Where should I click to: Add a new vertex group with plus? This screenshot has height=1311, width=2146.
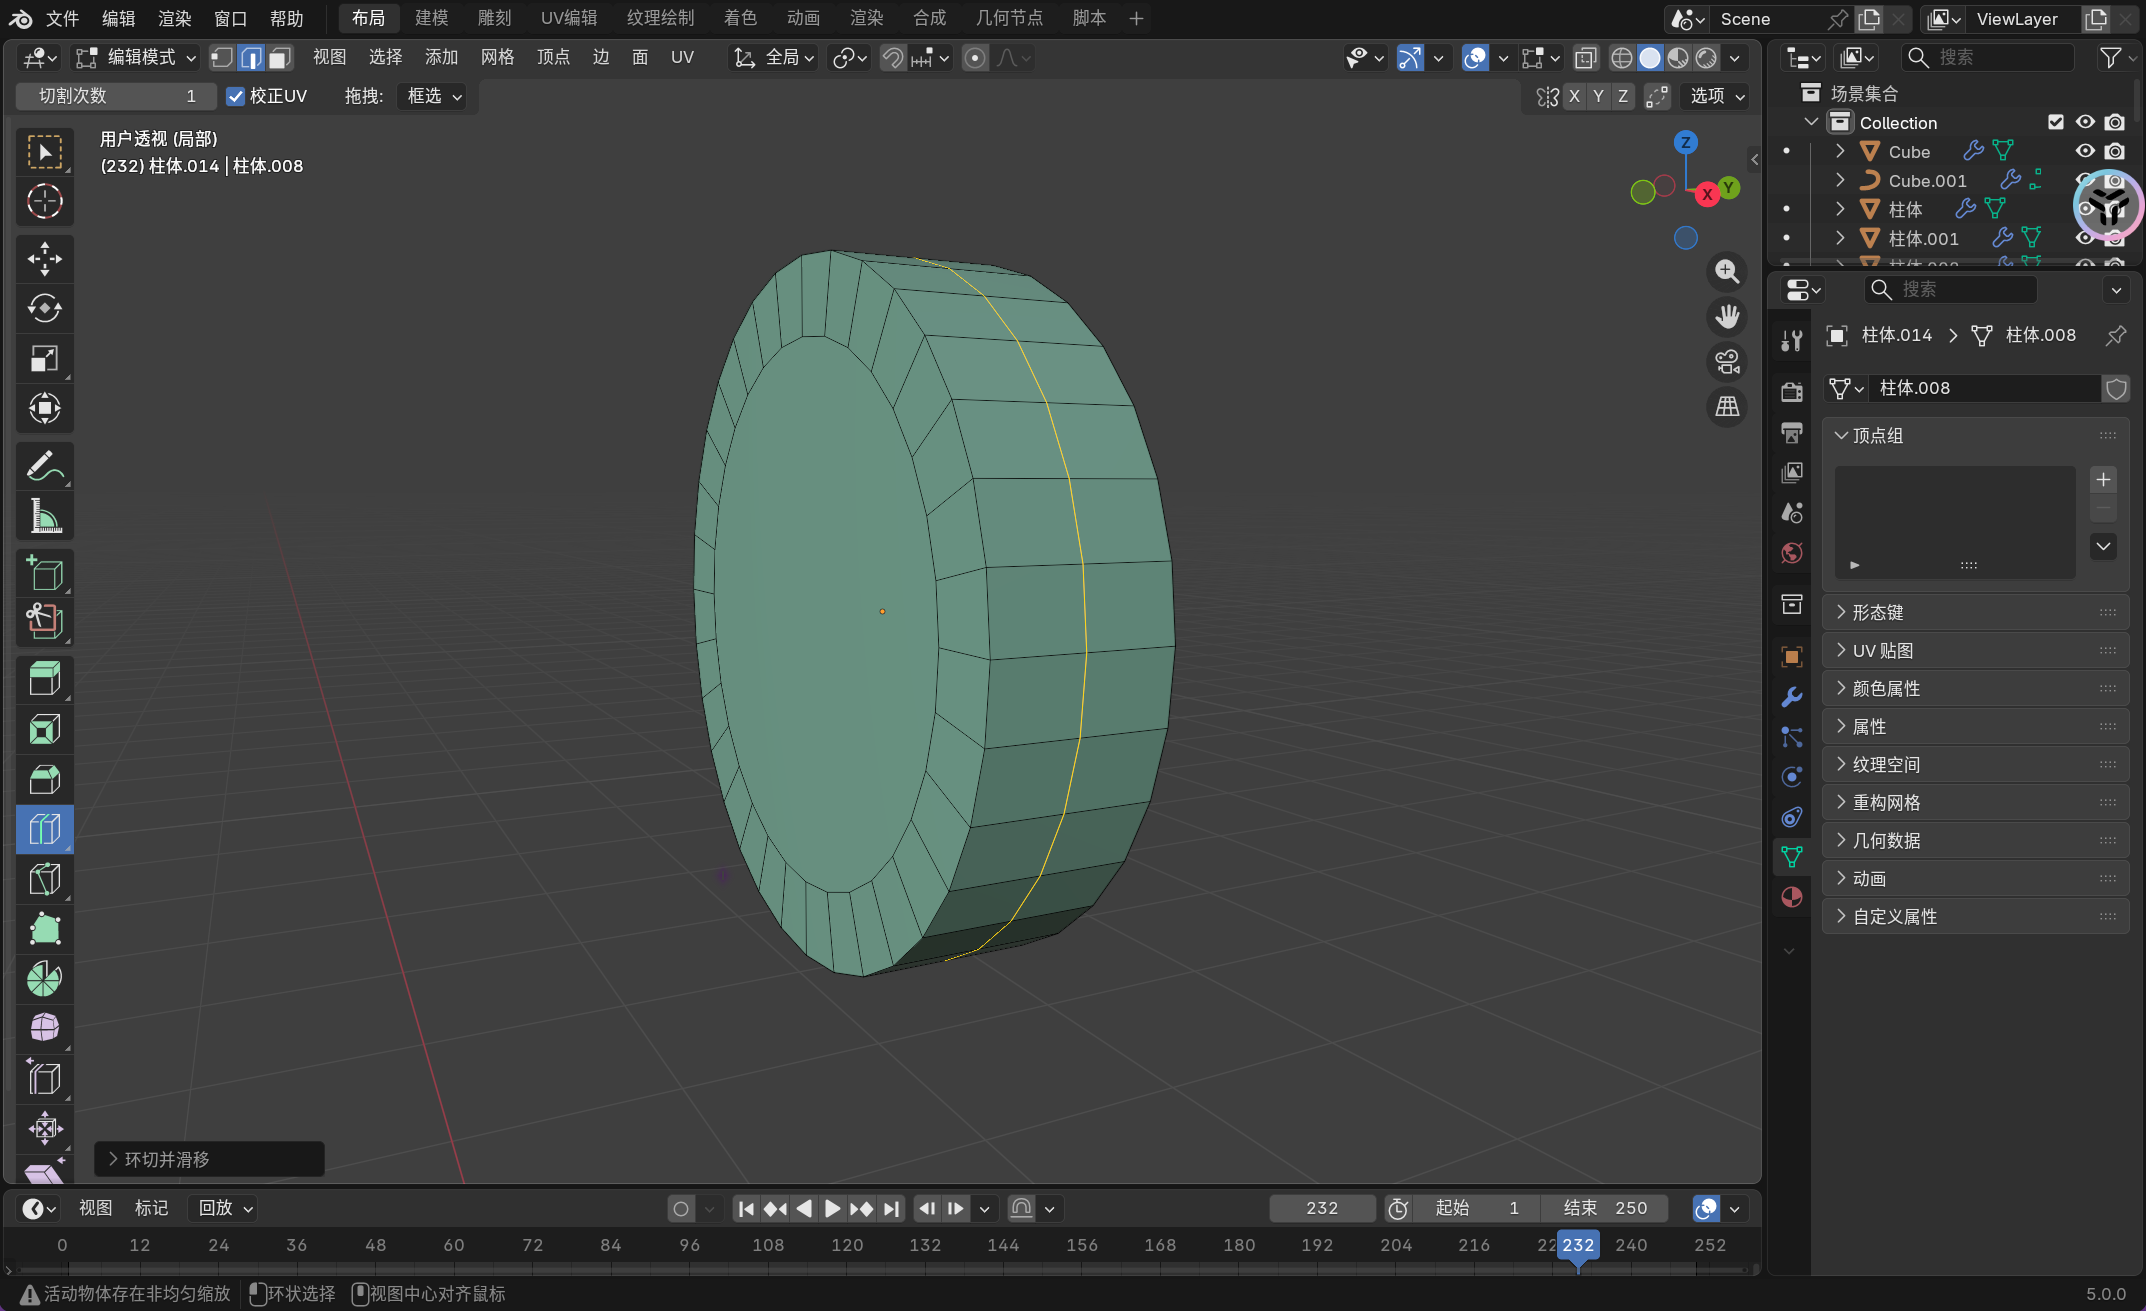(x=2103, y=480)
